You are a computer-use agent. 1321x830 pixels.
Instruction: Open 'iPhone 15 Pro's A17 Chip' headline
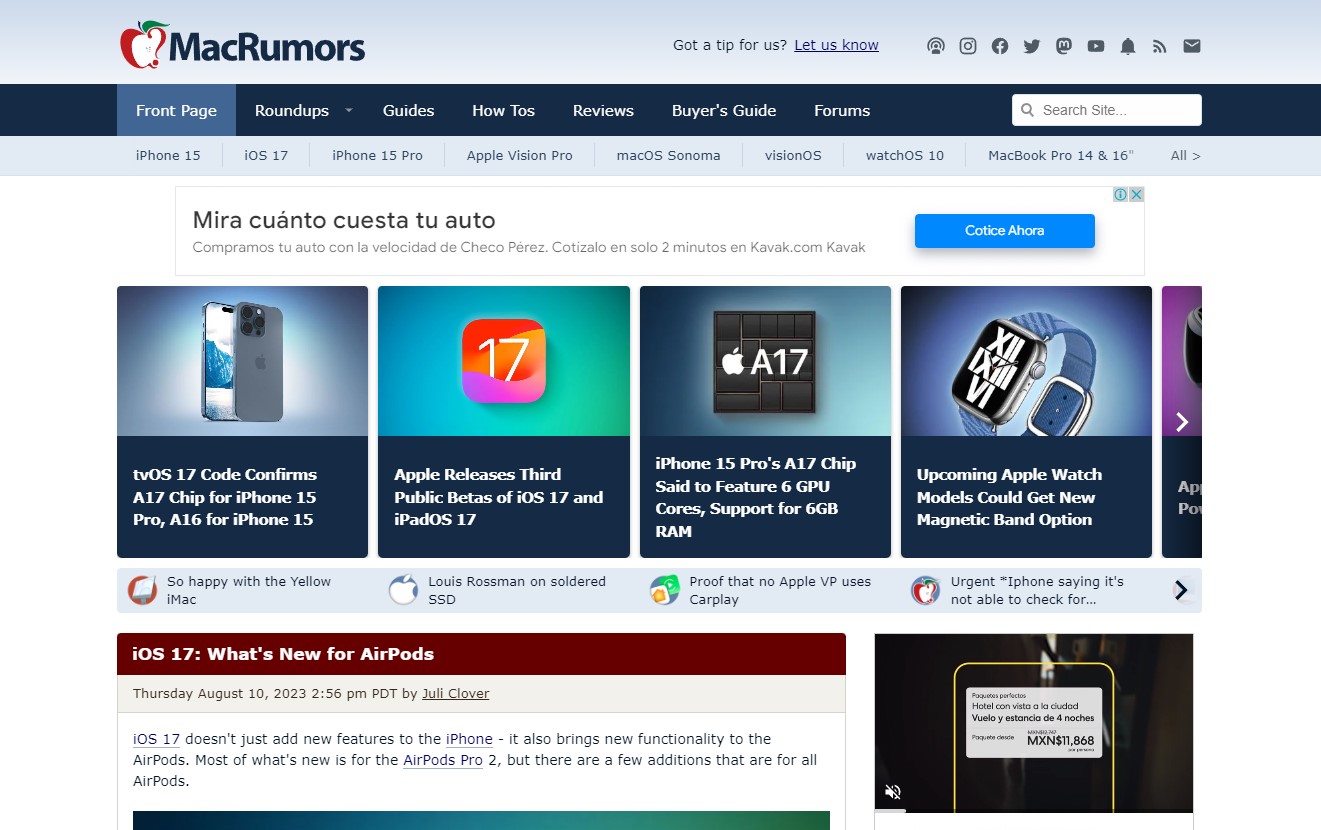[756, 497]
